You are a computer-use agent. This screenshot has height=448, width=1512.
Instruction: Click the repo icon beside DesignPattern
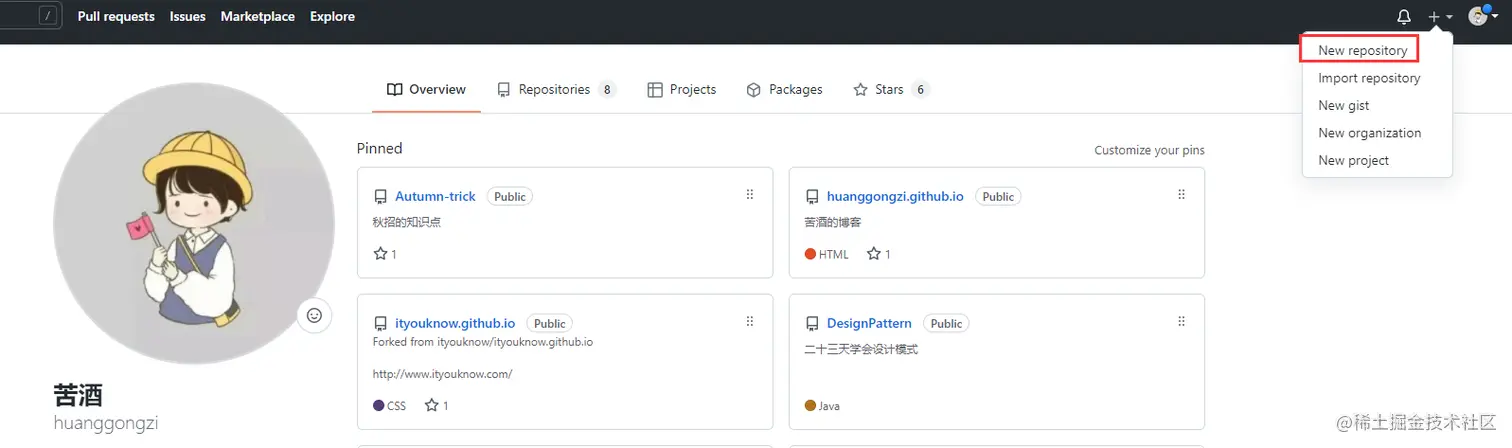click(x=812, y=324)
